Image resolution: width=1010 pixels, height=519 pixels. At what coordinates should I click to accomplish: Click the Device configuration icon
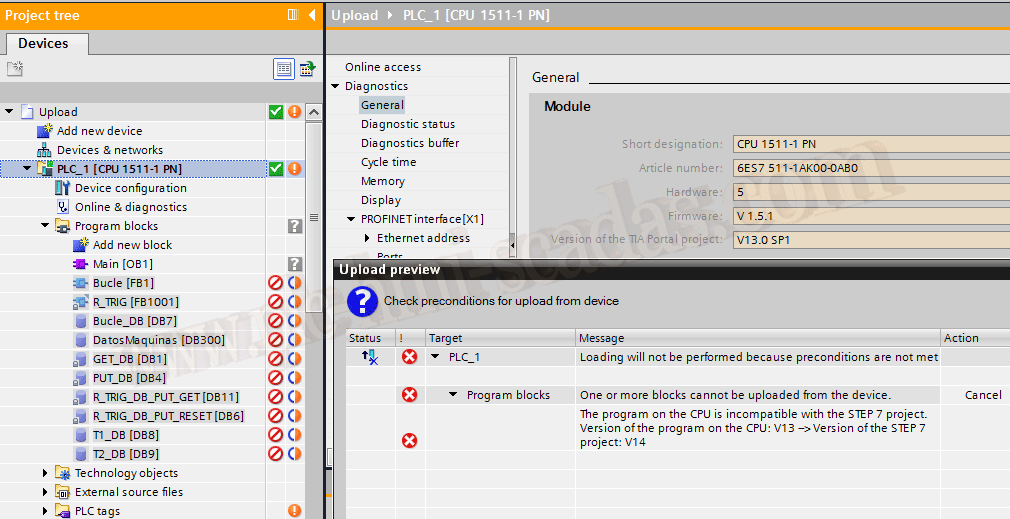[x=63, y=188]
